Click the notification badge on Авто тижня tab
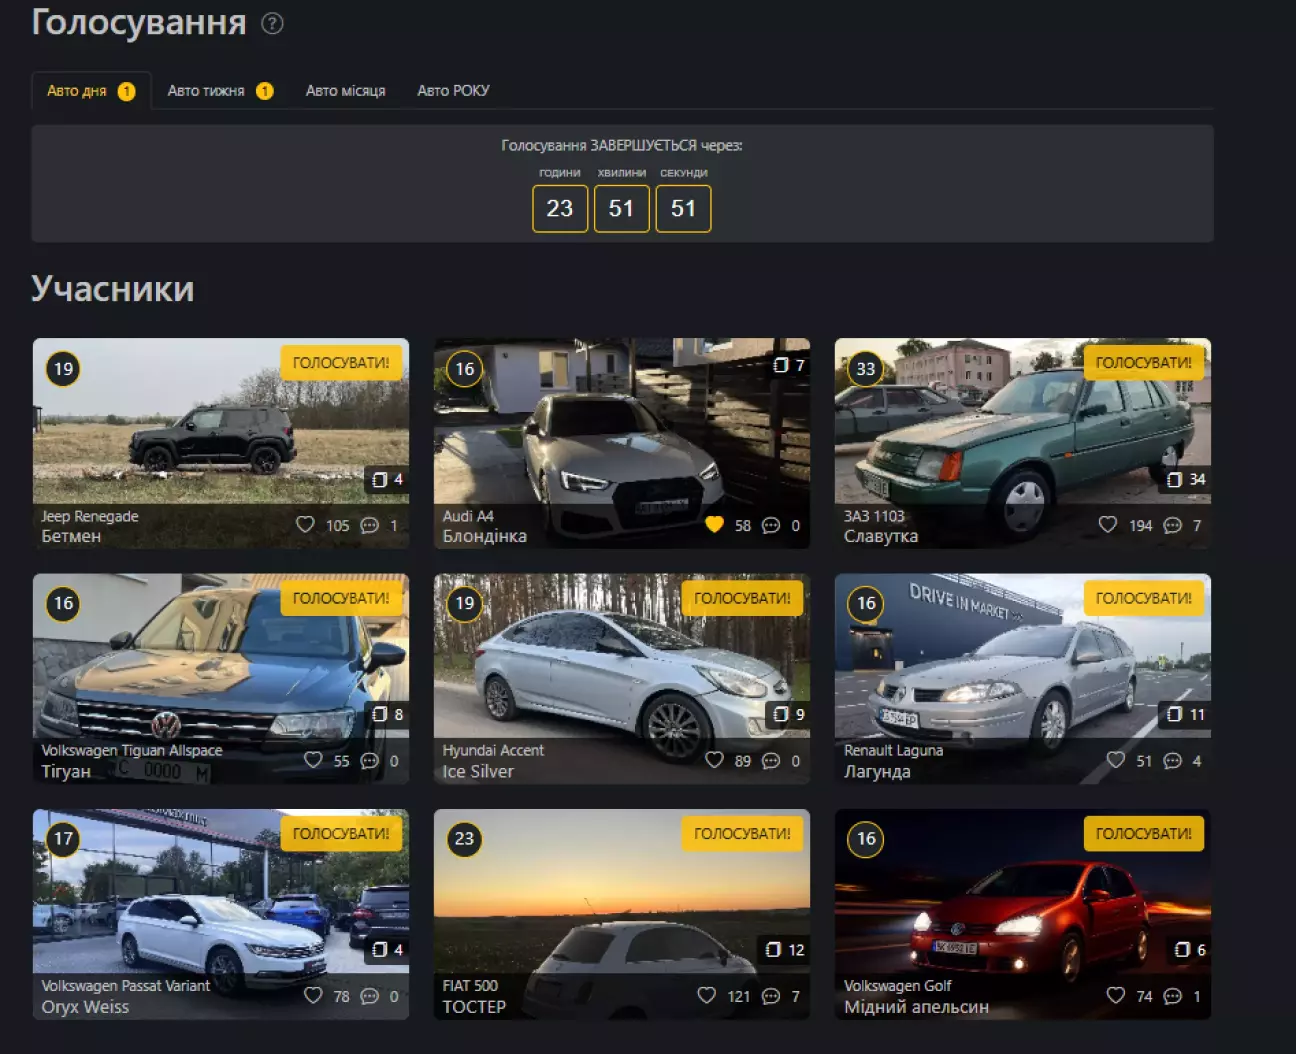Image resolution: width=1296 pixels, height=1054 pixels. click(x=265, y=91)
